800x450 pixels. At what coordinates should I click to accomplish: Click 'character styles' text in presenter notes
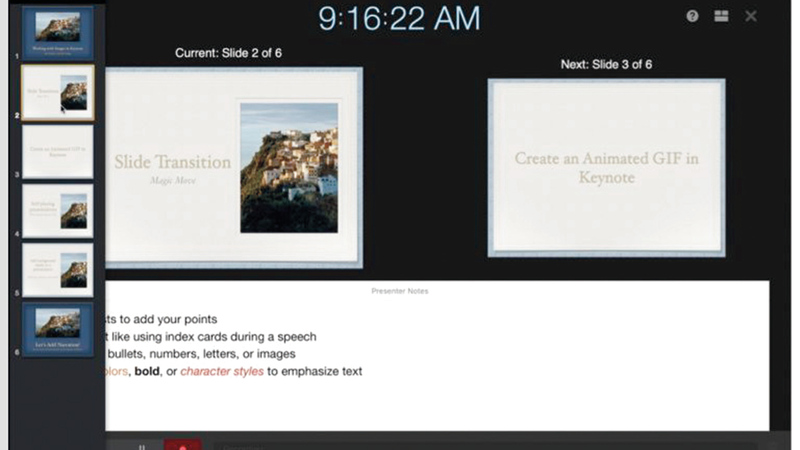(x=221, y=371)
